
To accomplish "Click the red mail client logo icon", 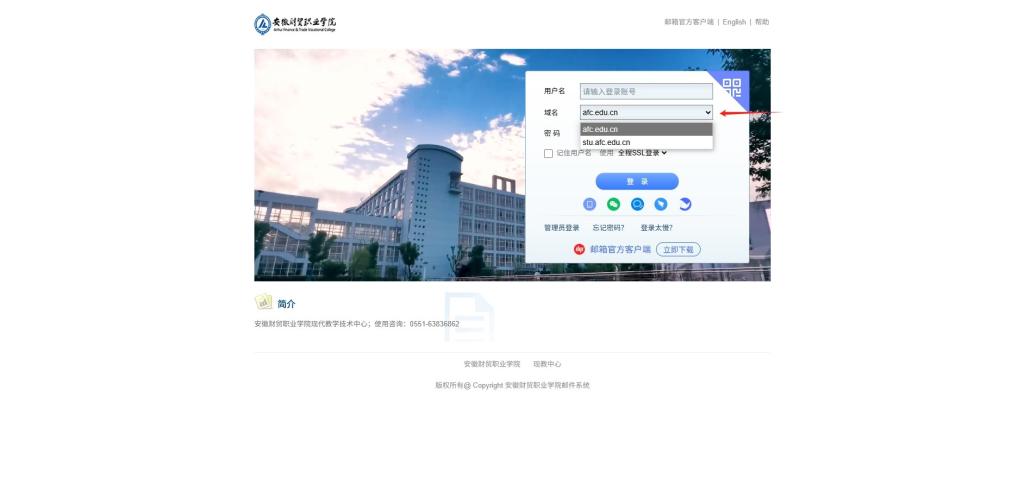I will (x=579, y=249).
